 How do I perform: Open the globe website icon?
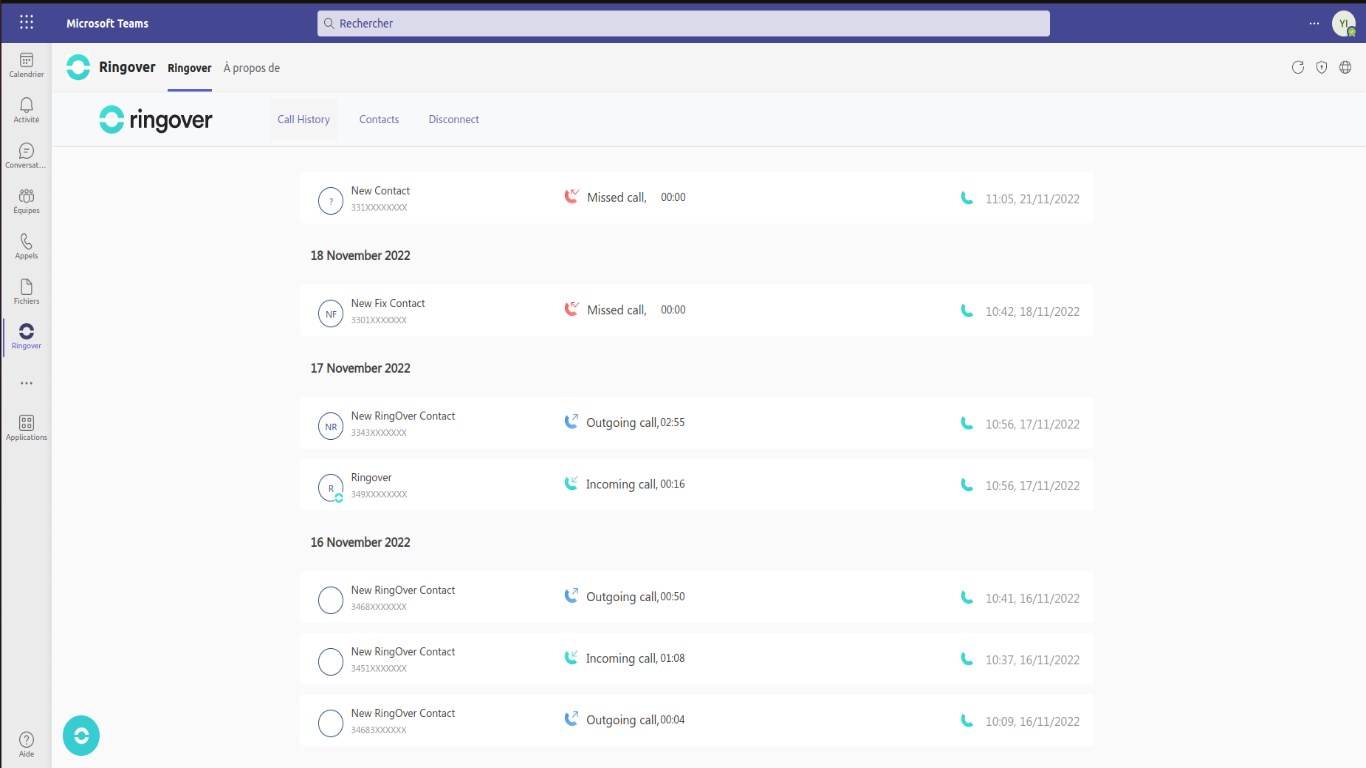pyautogui.click(x=1346, y=68)
